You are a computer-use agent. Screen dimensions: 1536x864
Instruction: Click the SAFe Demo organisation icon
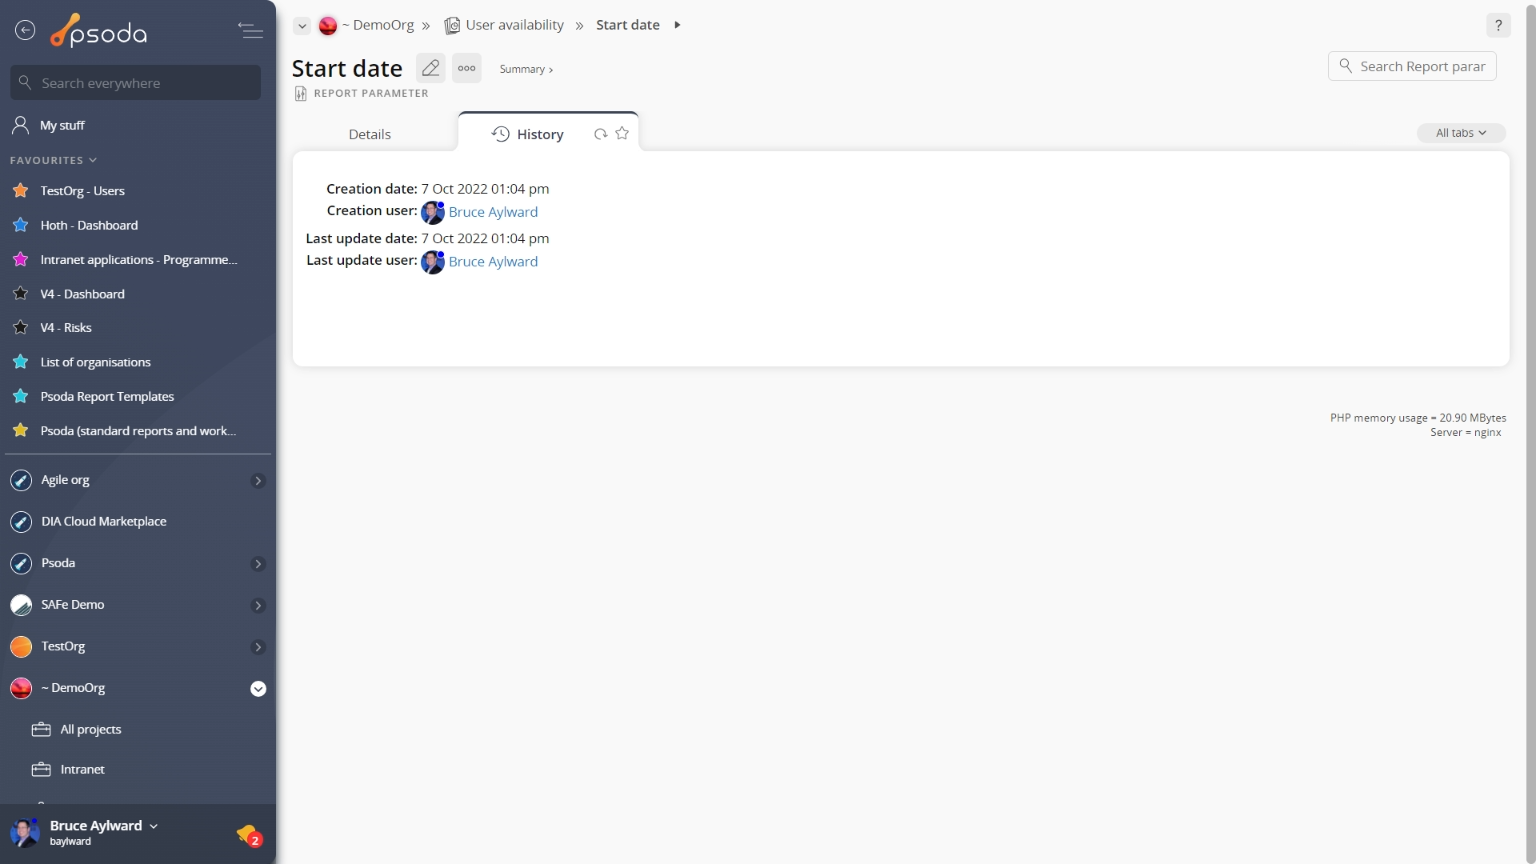21,605
